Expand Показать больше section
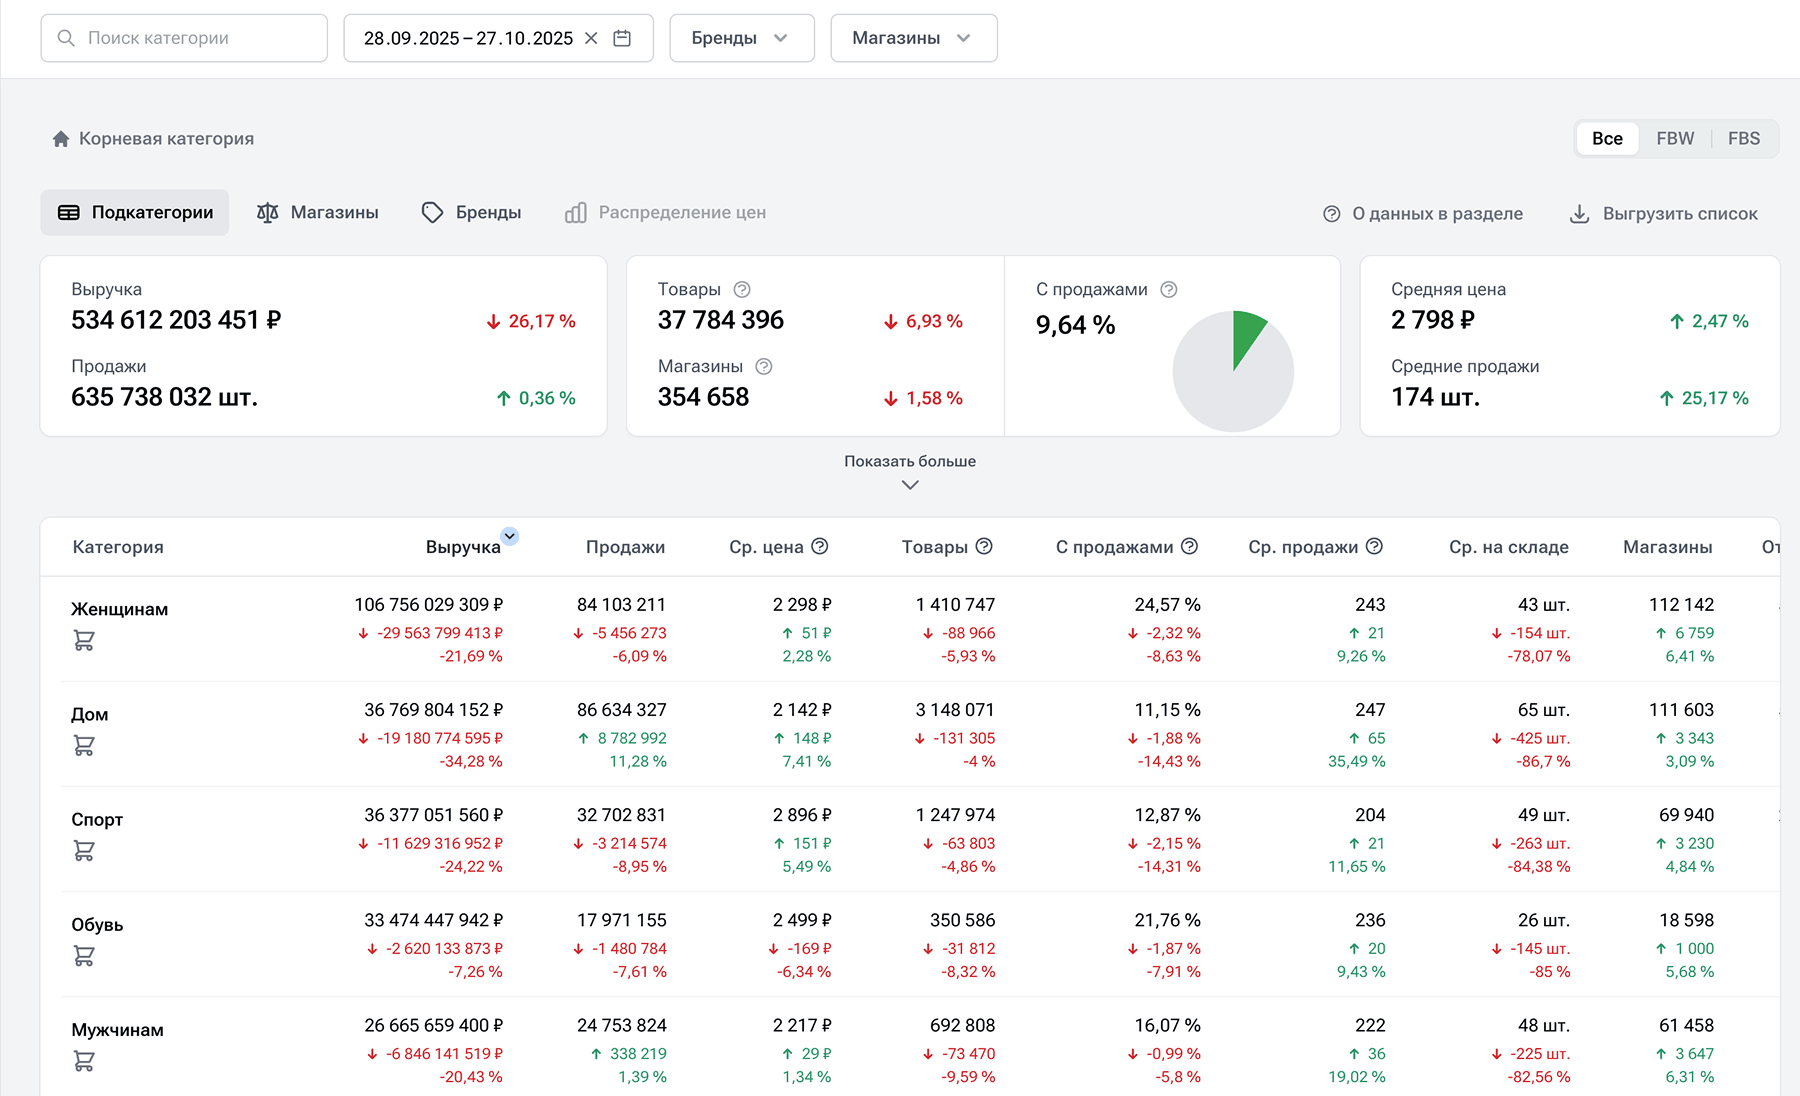This screenshot has height=1096, width=1800. [x=909, y=472]
